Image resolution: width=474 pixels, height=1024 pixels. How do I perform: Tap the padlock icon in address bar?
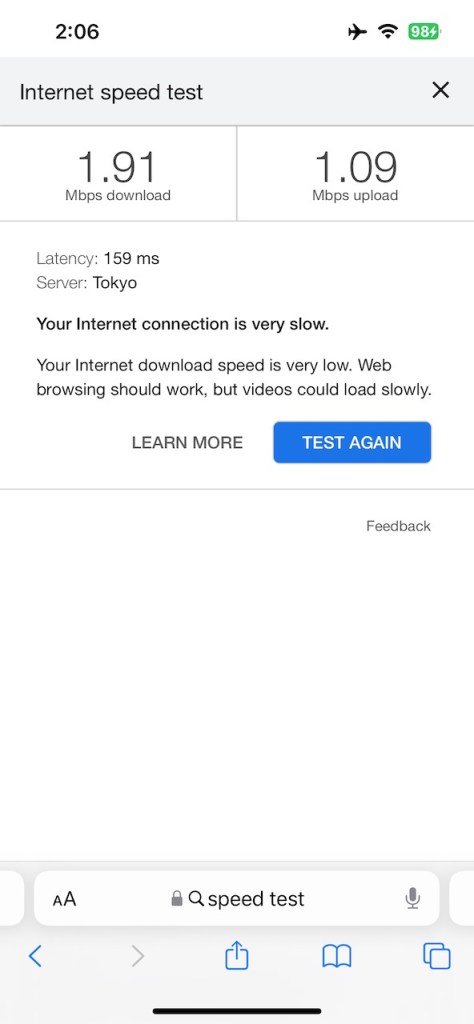pos(176,899)
